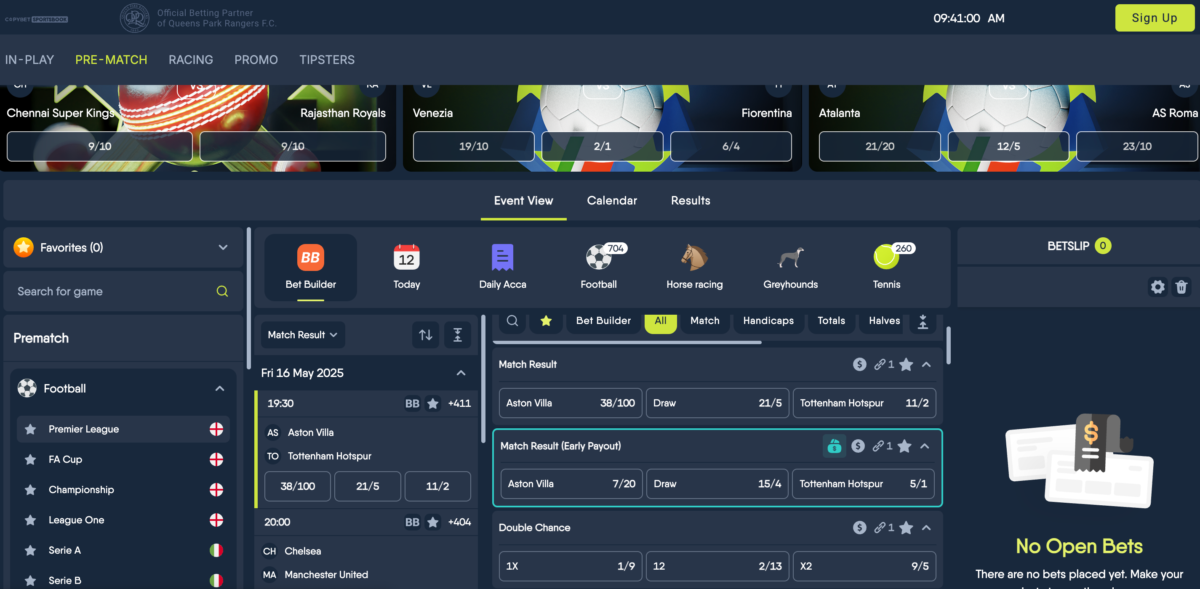This screenshot has height=589, width=1200.
Task: Click the markets search magnifier icon
Action: (512, 321)
